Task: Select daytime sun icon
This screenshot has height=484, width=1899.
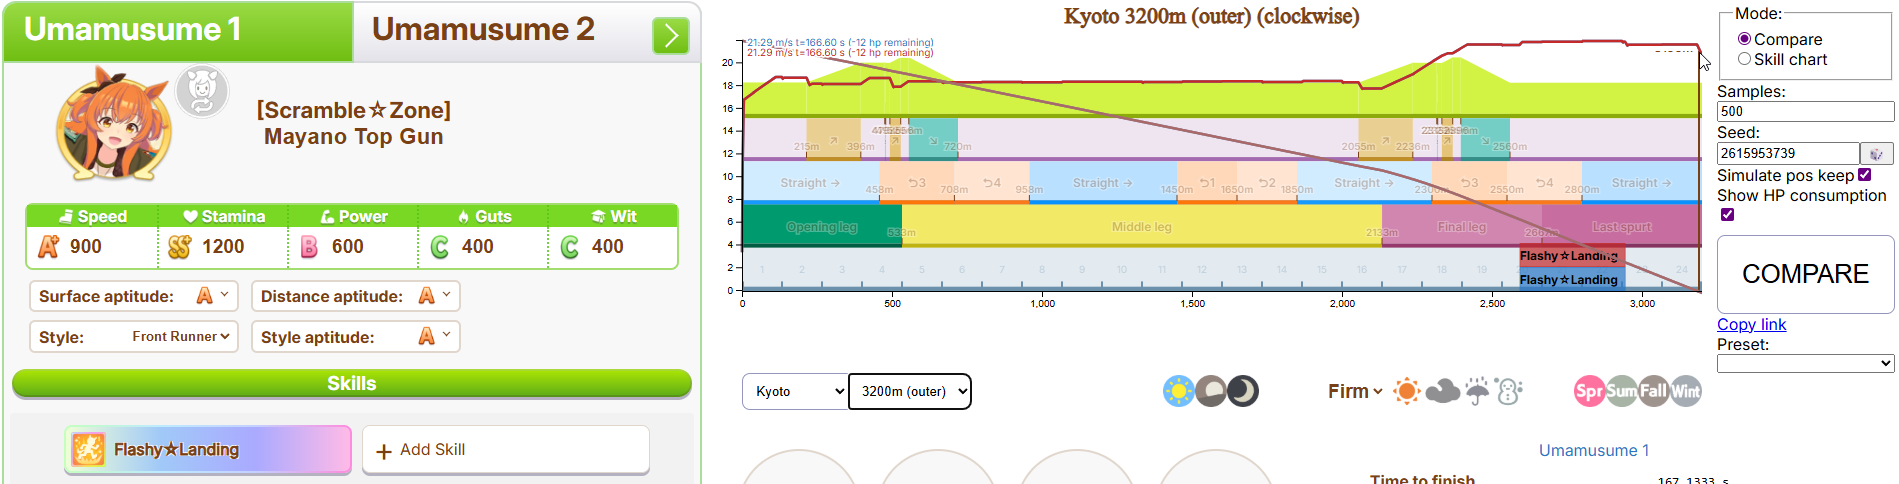Action: tap(1179, 391)
